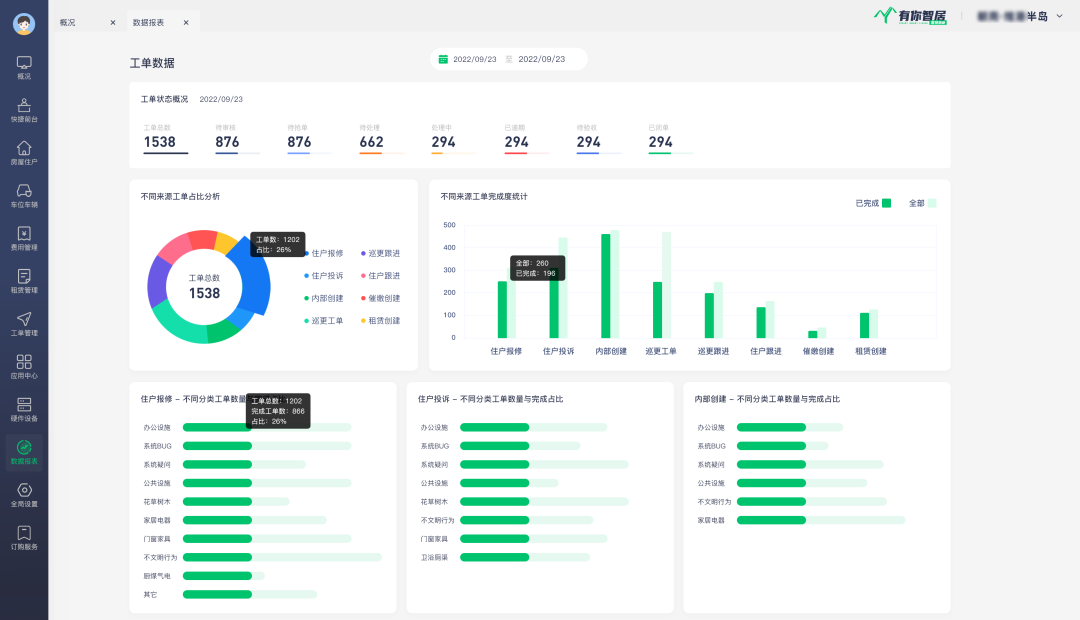The image size is (1080, 620).
Task: Click 其它 progress bar in 住户报修 panel
Action: pyautogui.click(x=249, y=595)
